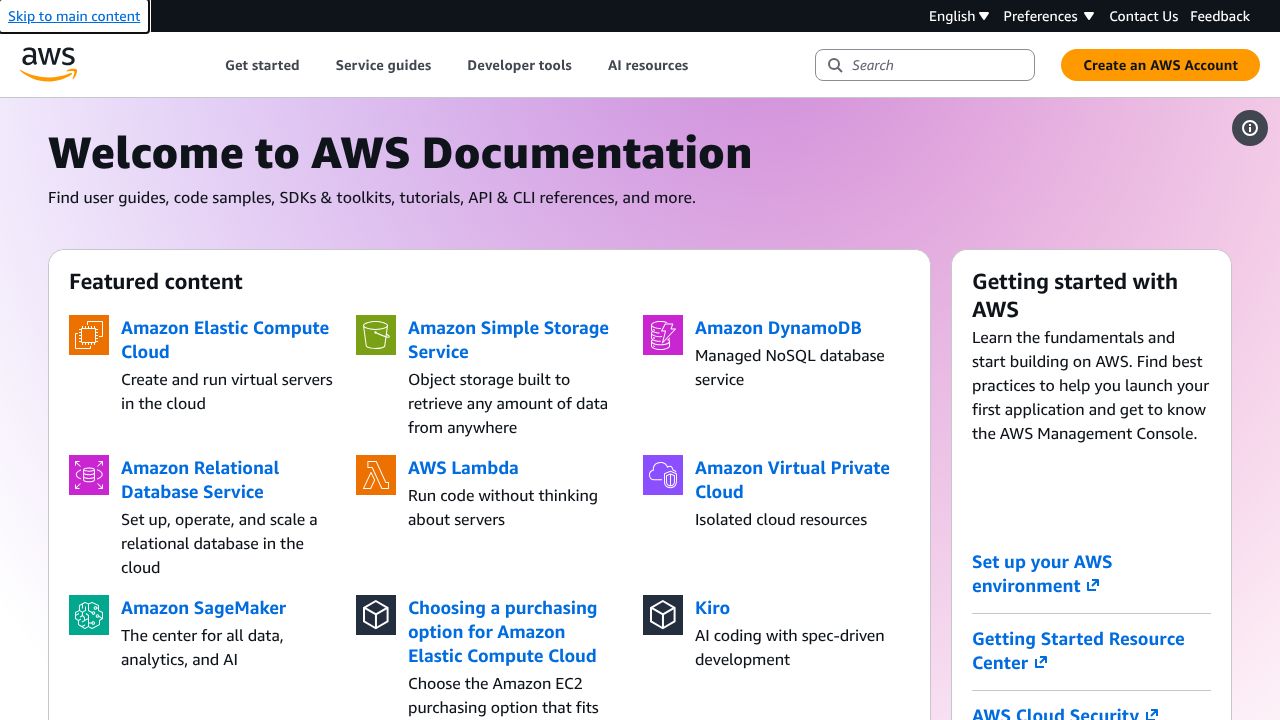Click the cube icon beside Choosing a purchasing option
The width and height of the screenshot is (1280, 720).
click(x=376, y=615)
